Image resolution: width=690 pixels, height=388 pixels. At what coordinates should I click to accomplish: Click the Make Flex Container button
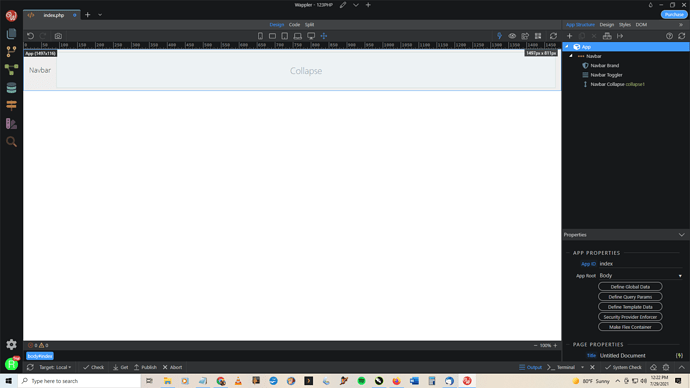[x=630, y=327]
